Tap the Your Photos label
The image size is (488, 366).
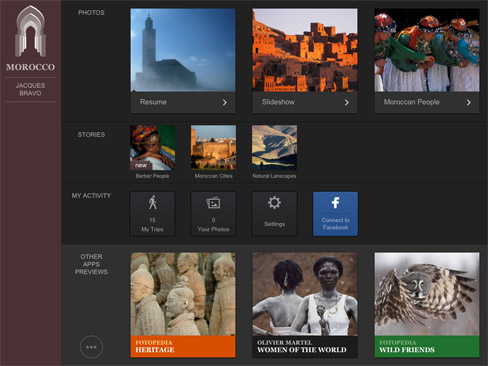click(x=213, y=229)
